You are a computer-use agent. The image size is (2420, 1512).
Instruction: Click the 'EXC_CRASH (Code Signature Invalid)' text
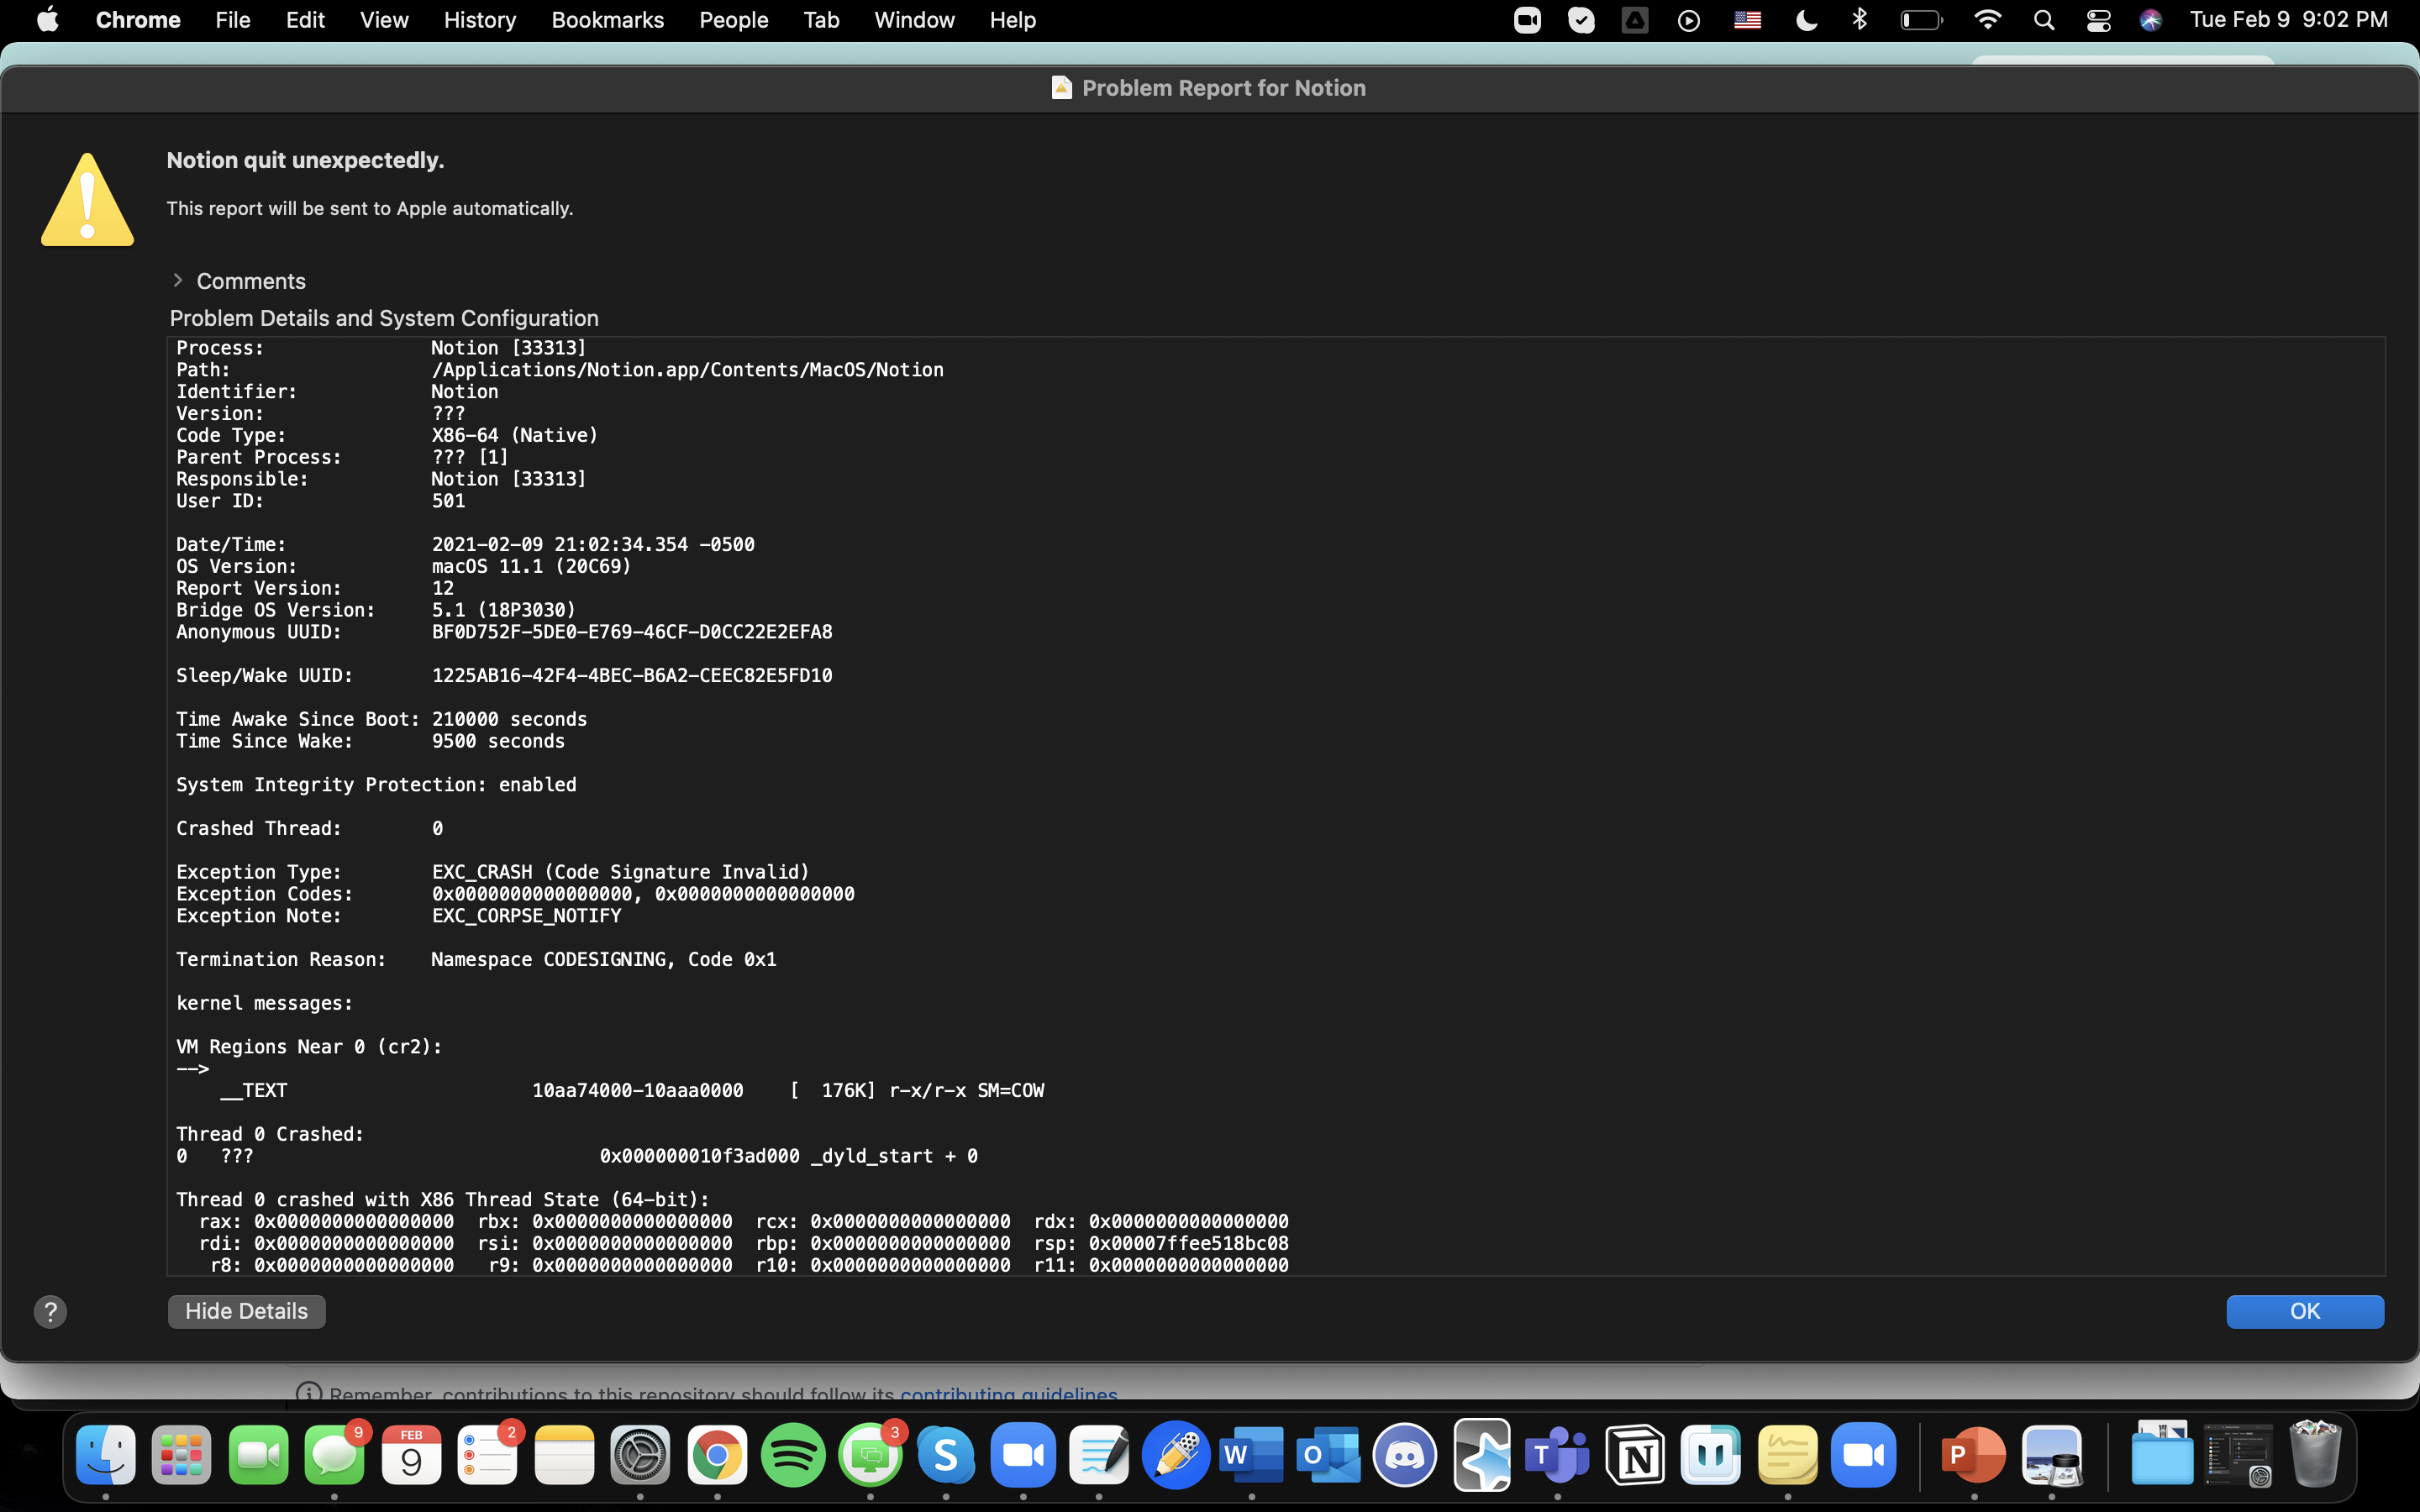tap(620, 872)
